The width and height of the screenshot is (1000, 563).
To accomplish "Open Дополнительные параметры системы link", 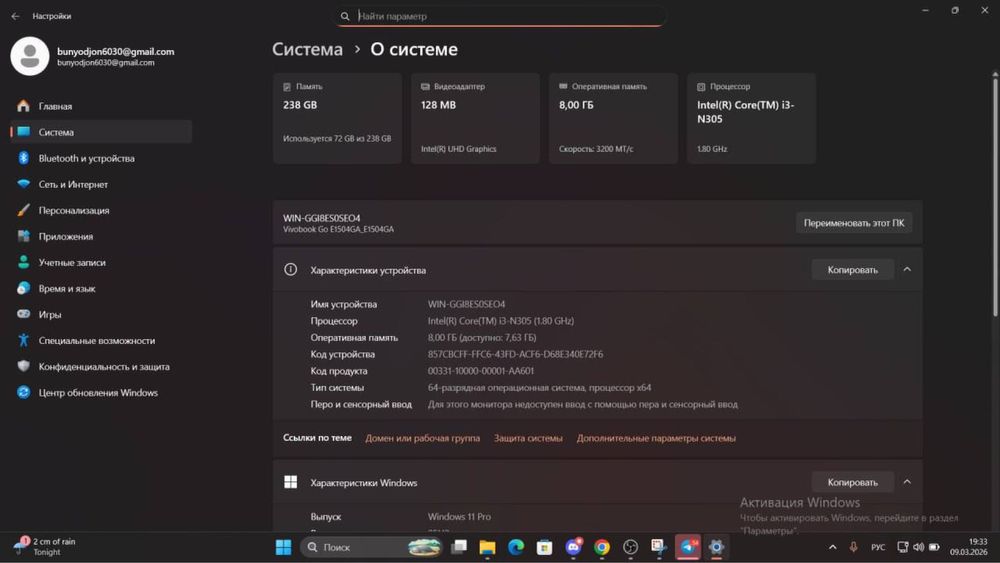I will pos(656,438).
